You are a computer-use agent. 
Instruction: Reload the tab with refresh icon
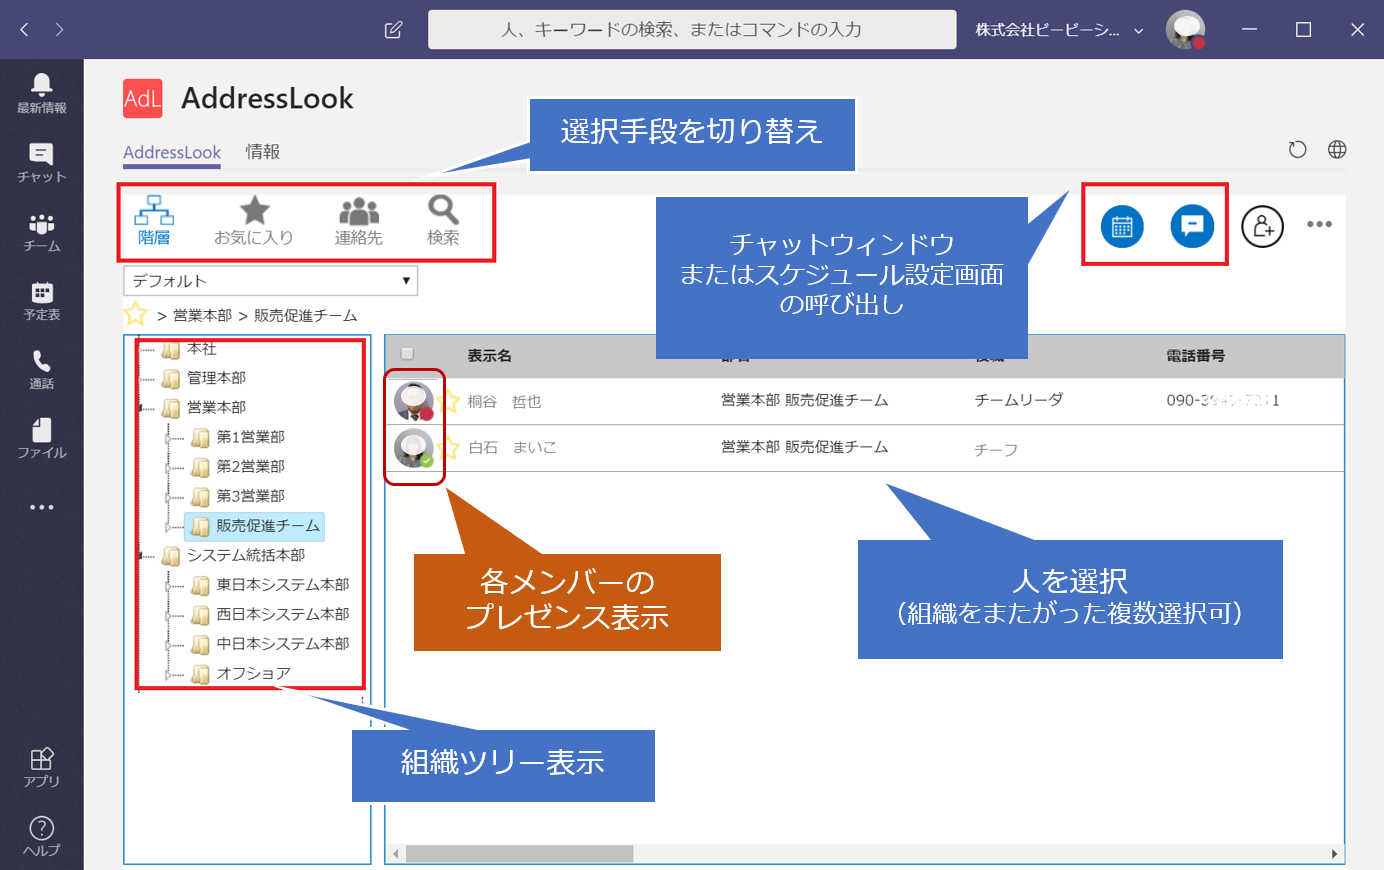[1298, 150]
